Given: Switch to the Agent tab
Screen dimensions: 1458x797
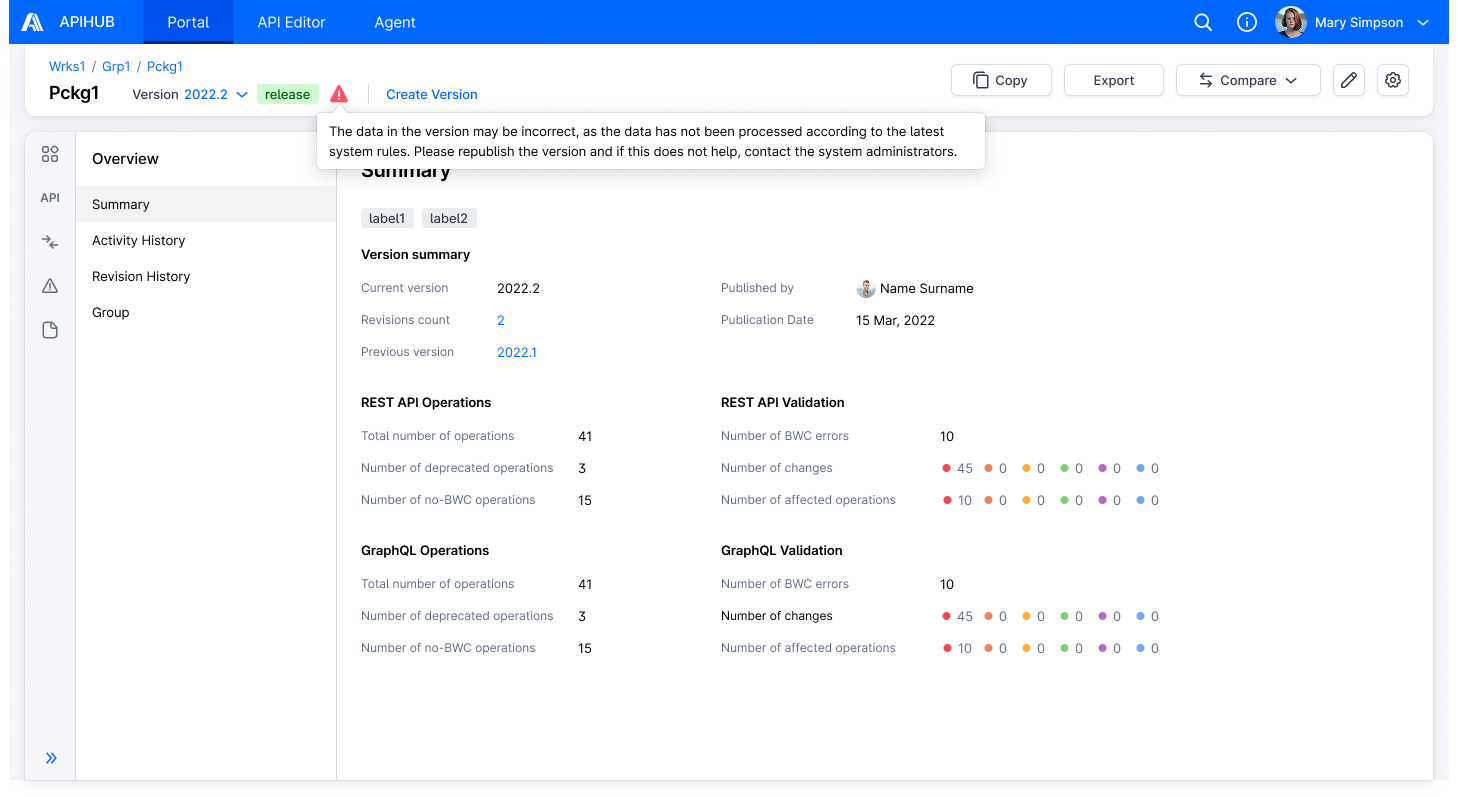Looking at the screenshot, I should coord(395,22).
